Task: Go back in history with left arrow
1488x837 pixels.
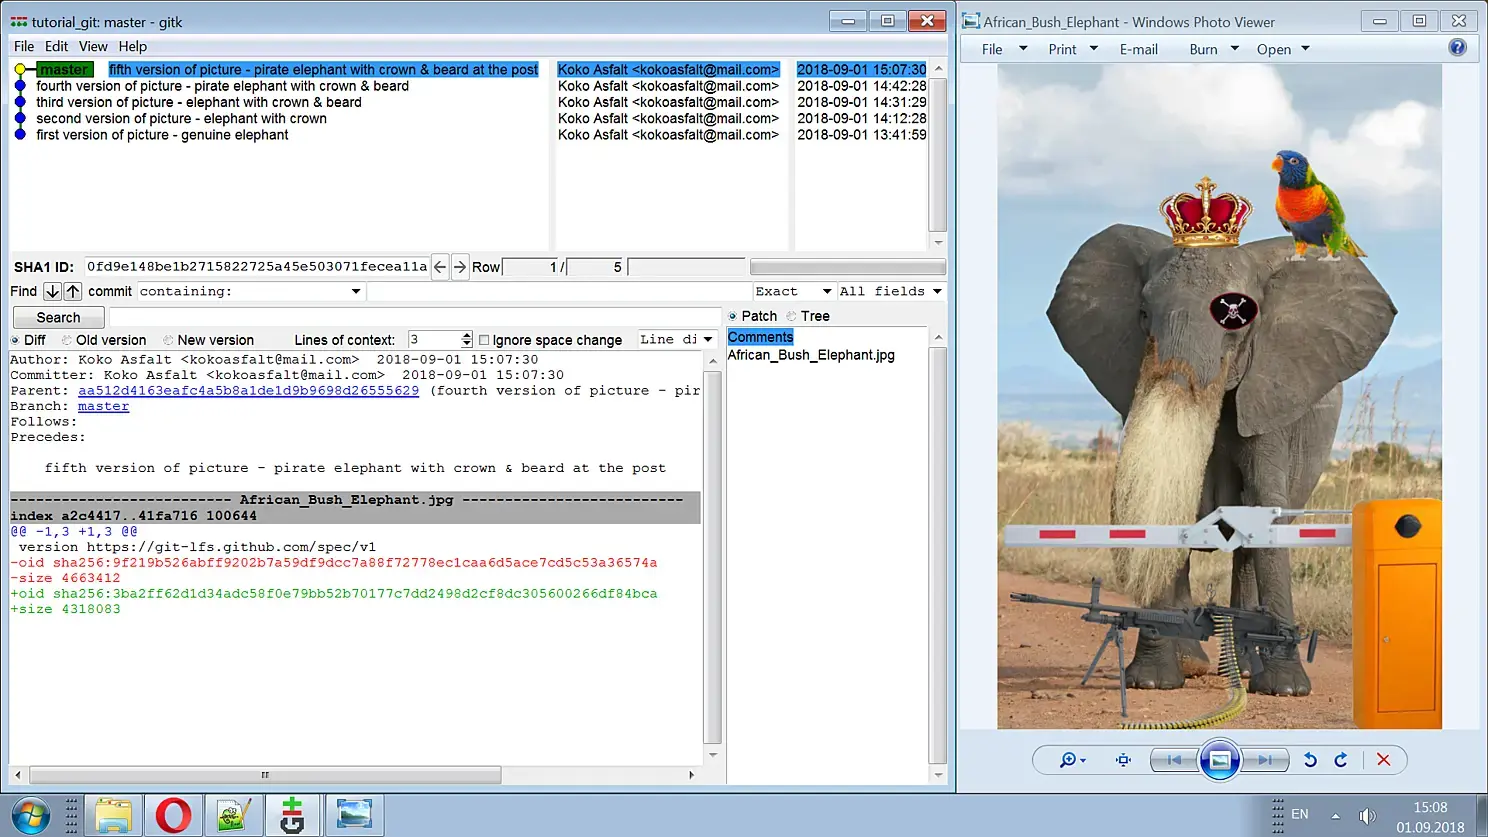Action: click(440, 267)
